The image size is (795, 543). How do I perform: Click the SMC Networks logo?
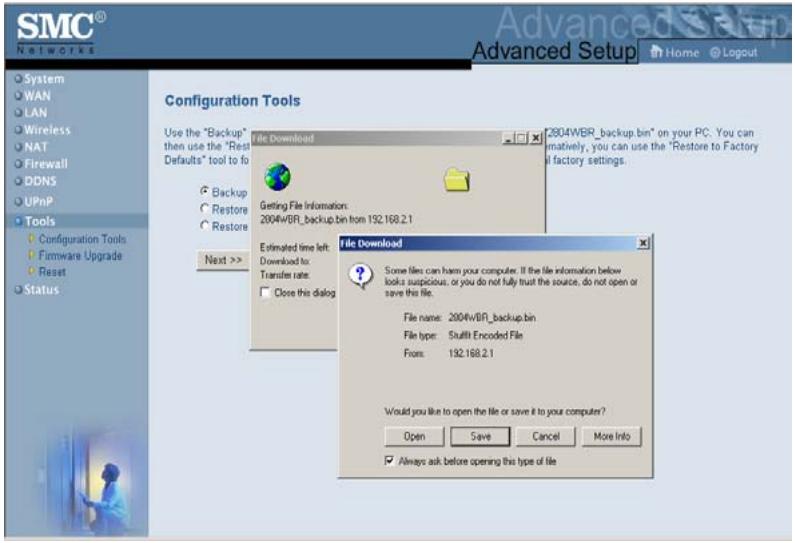(x=61, y=33)
